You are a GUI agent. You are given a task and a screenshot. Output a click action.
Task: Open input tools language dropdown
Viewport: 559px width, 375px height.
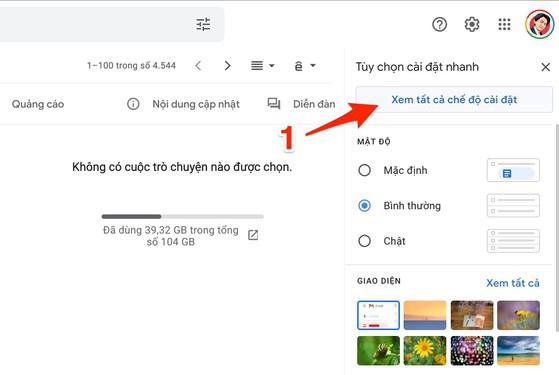pos(305,66)
